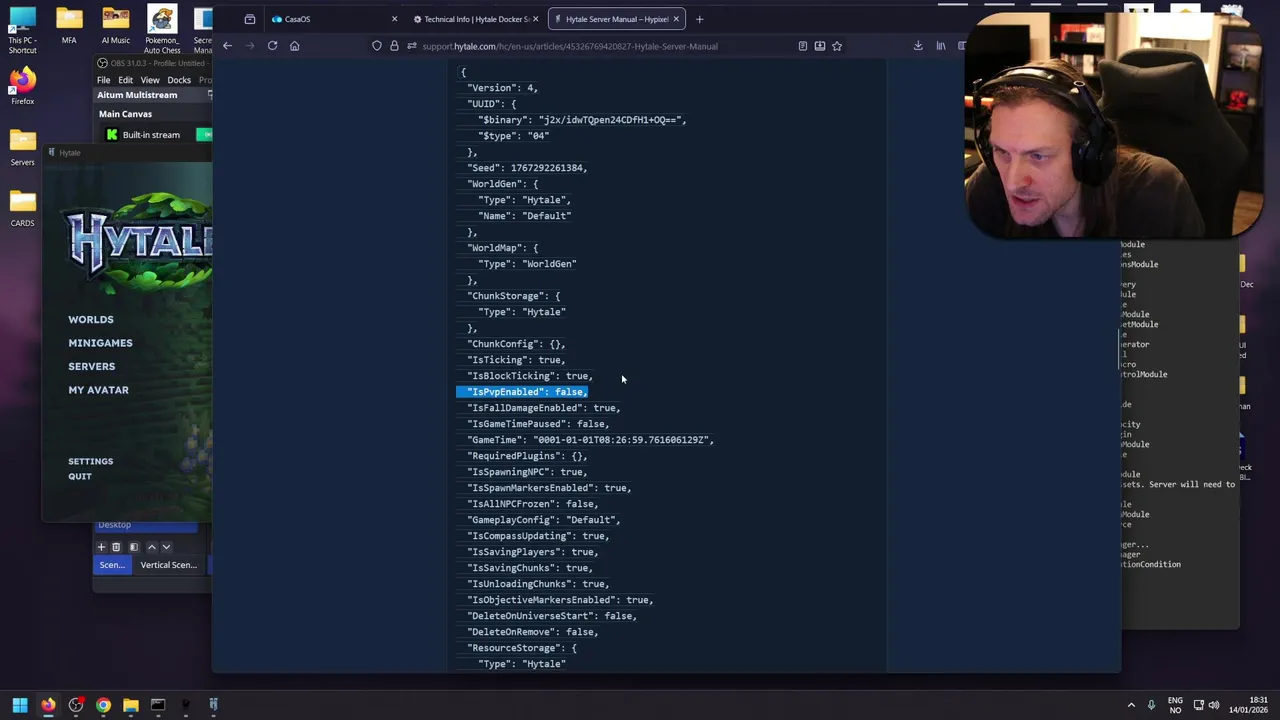Image resolution: width=1280 pixels, height=720 pixels.
Task: Move scene up in OBS list
Action: tap(152, 547)
